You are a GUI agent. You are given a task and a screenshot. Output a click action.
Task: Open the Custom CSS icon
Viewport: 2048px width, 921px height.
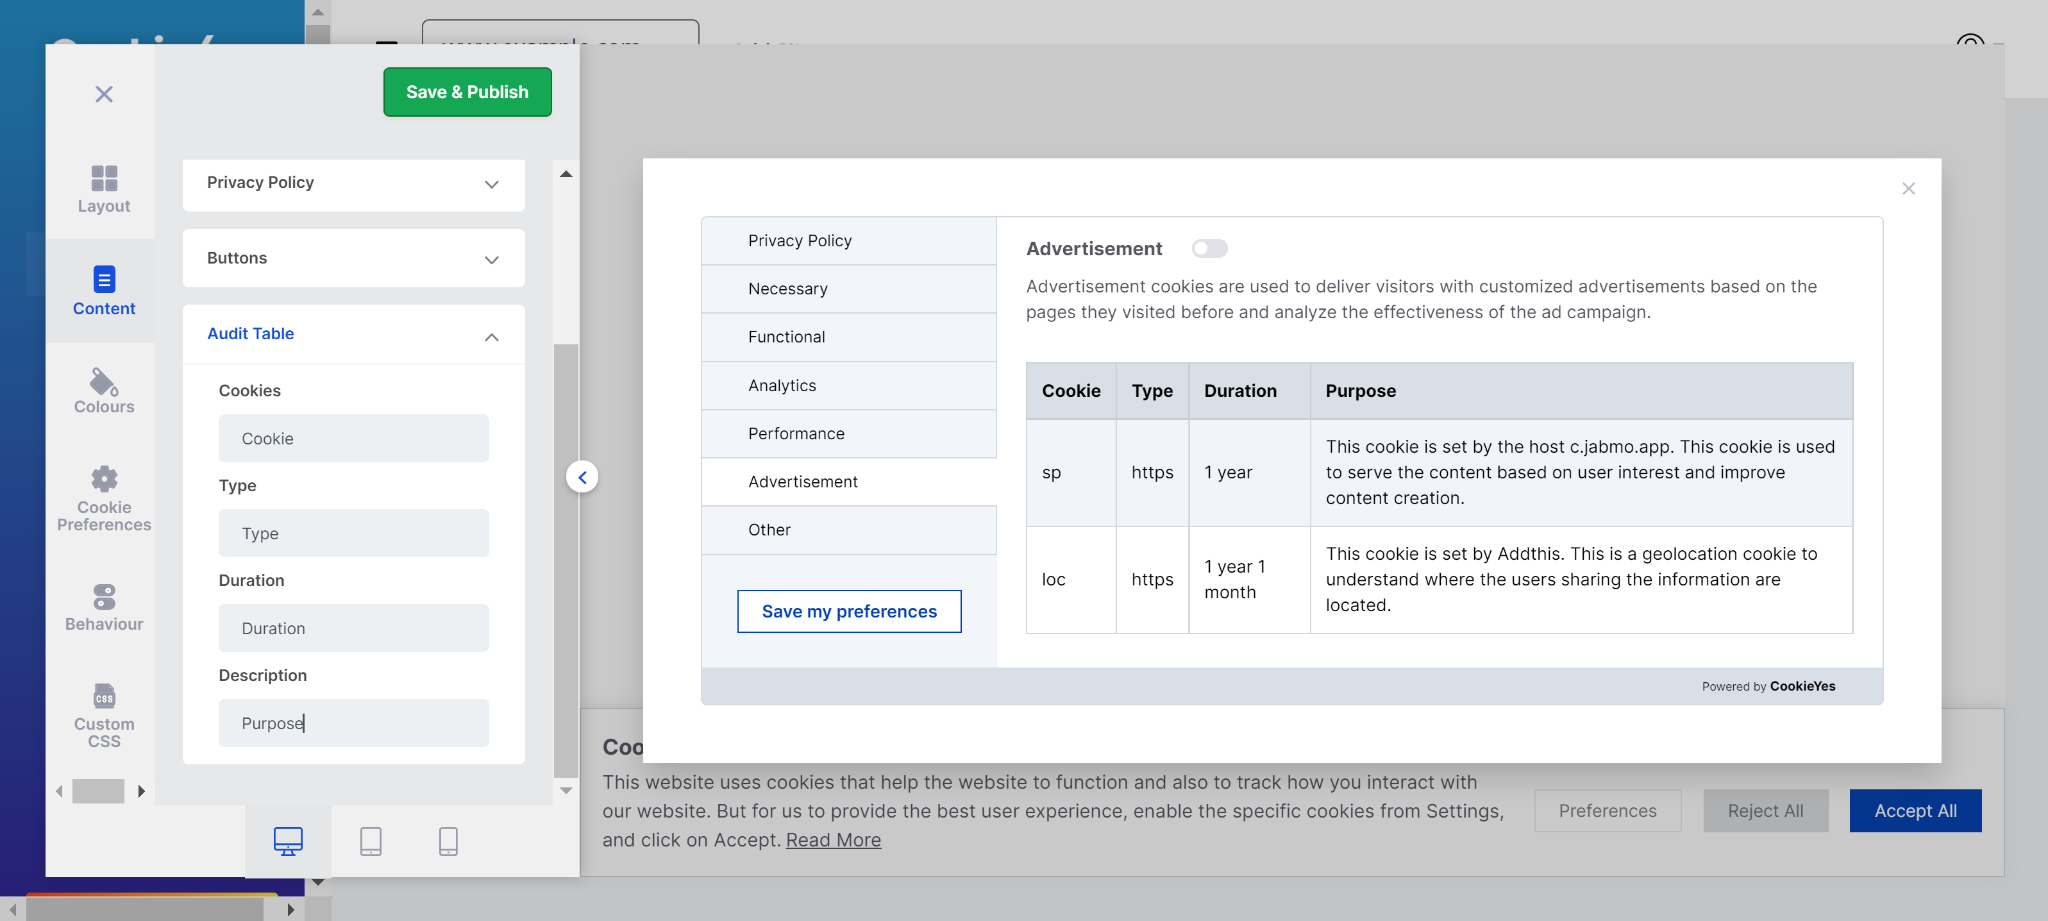pos(104,695)
